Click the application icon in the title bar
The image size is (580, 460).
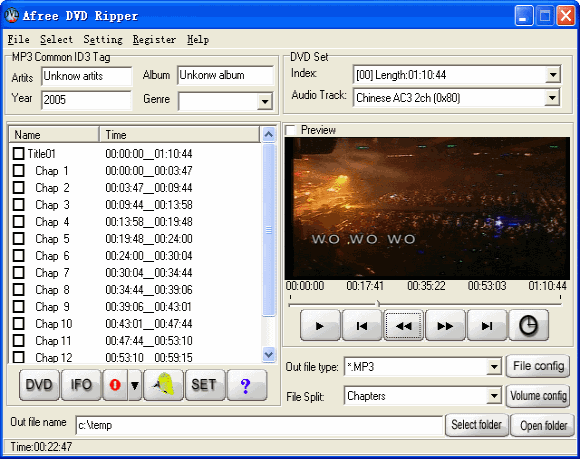coord(11,15)
